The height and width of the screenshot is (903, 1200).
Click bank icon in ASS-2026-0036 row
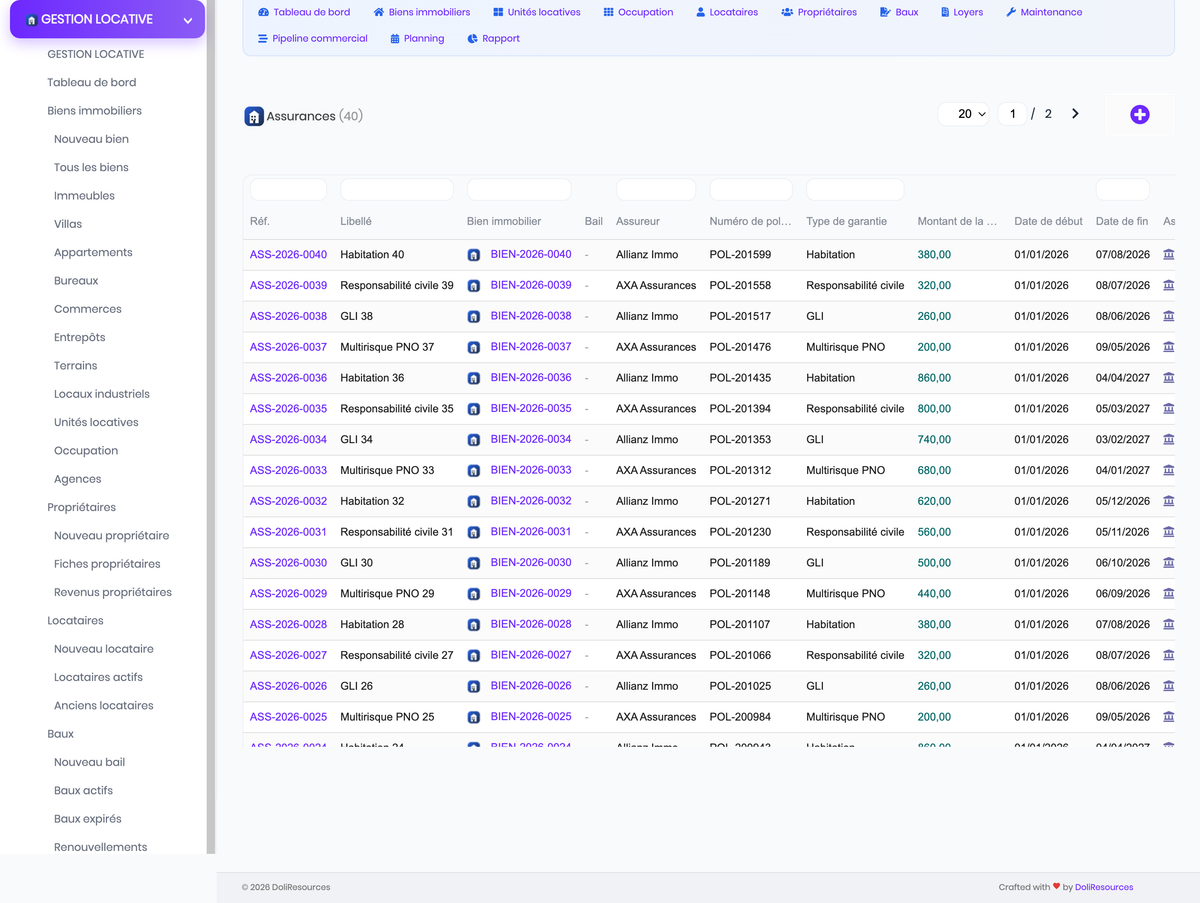tap(1169, 378)
